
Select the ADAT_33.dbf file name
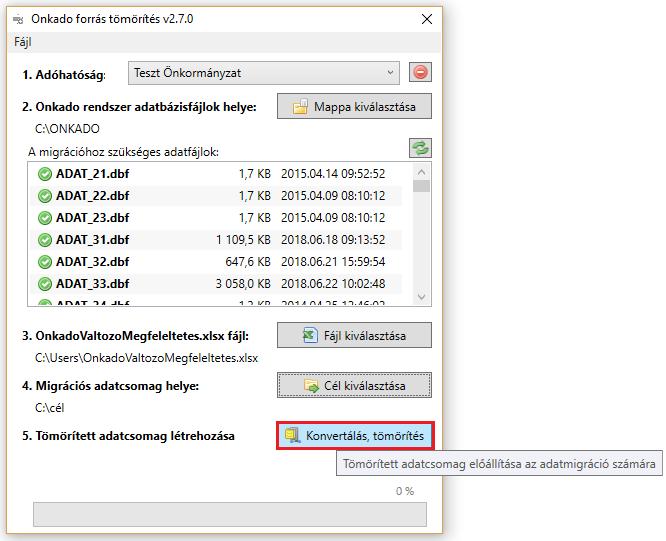coord(93,284)
